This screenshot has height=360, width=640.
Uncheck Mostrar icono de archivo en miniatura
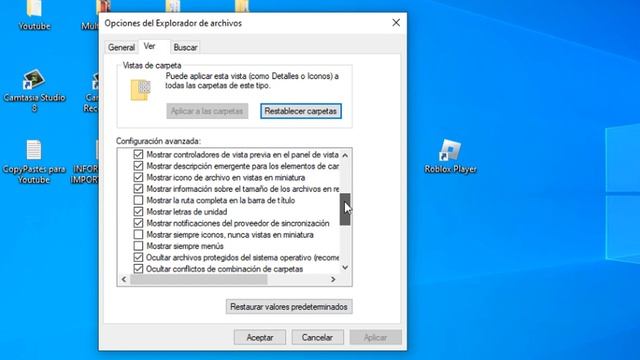138,178
